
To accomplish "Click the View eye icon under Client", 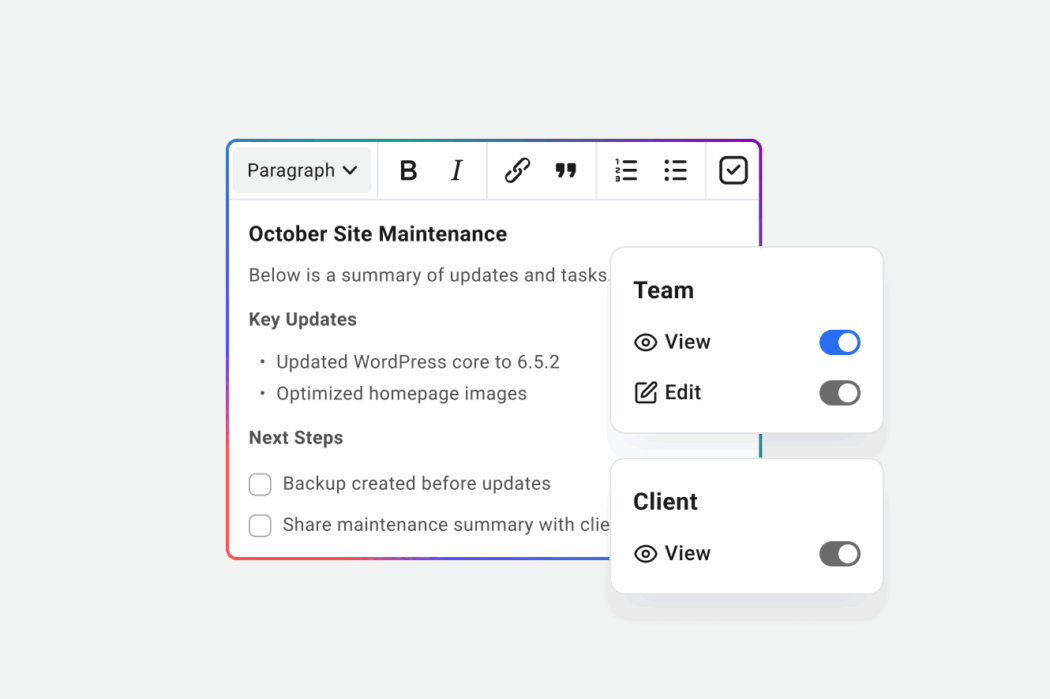I will [x=645, y=553].
